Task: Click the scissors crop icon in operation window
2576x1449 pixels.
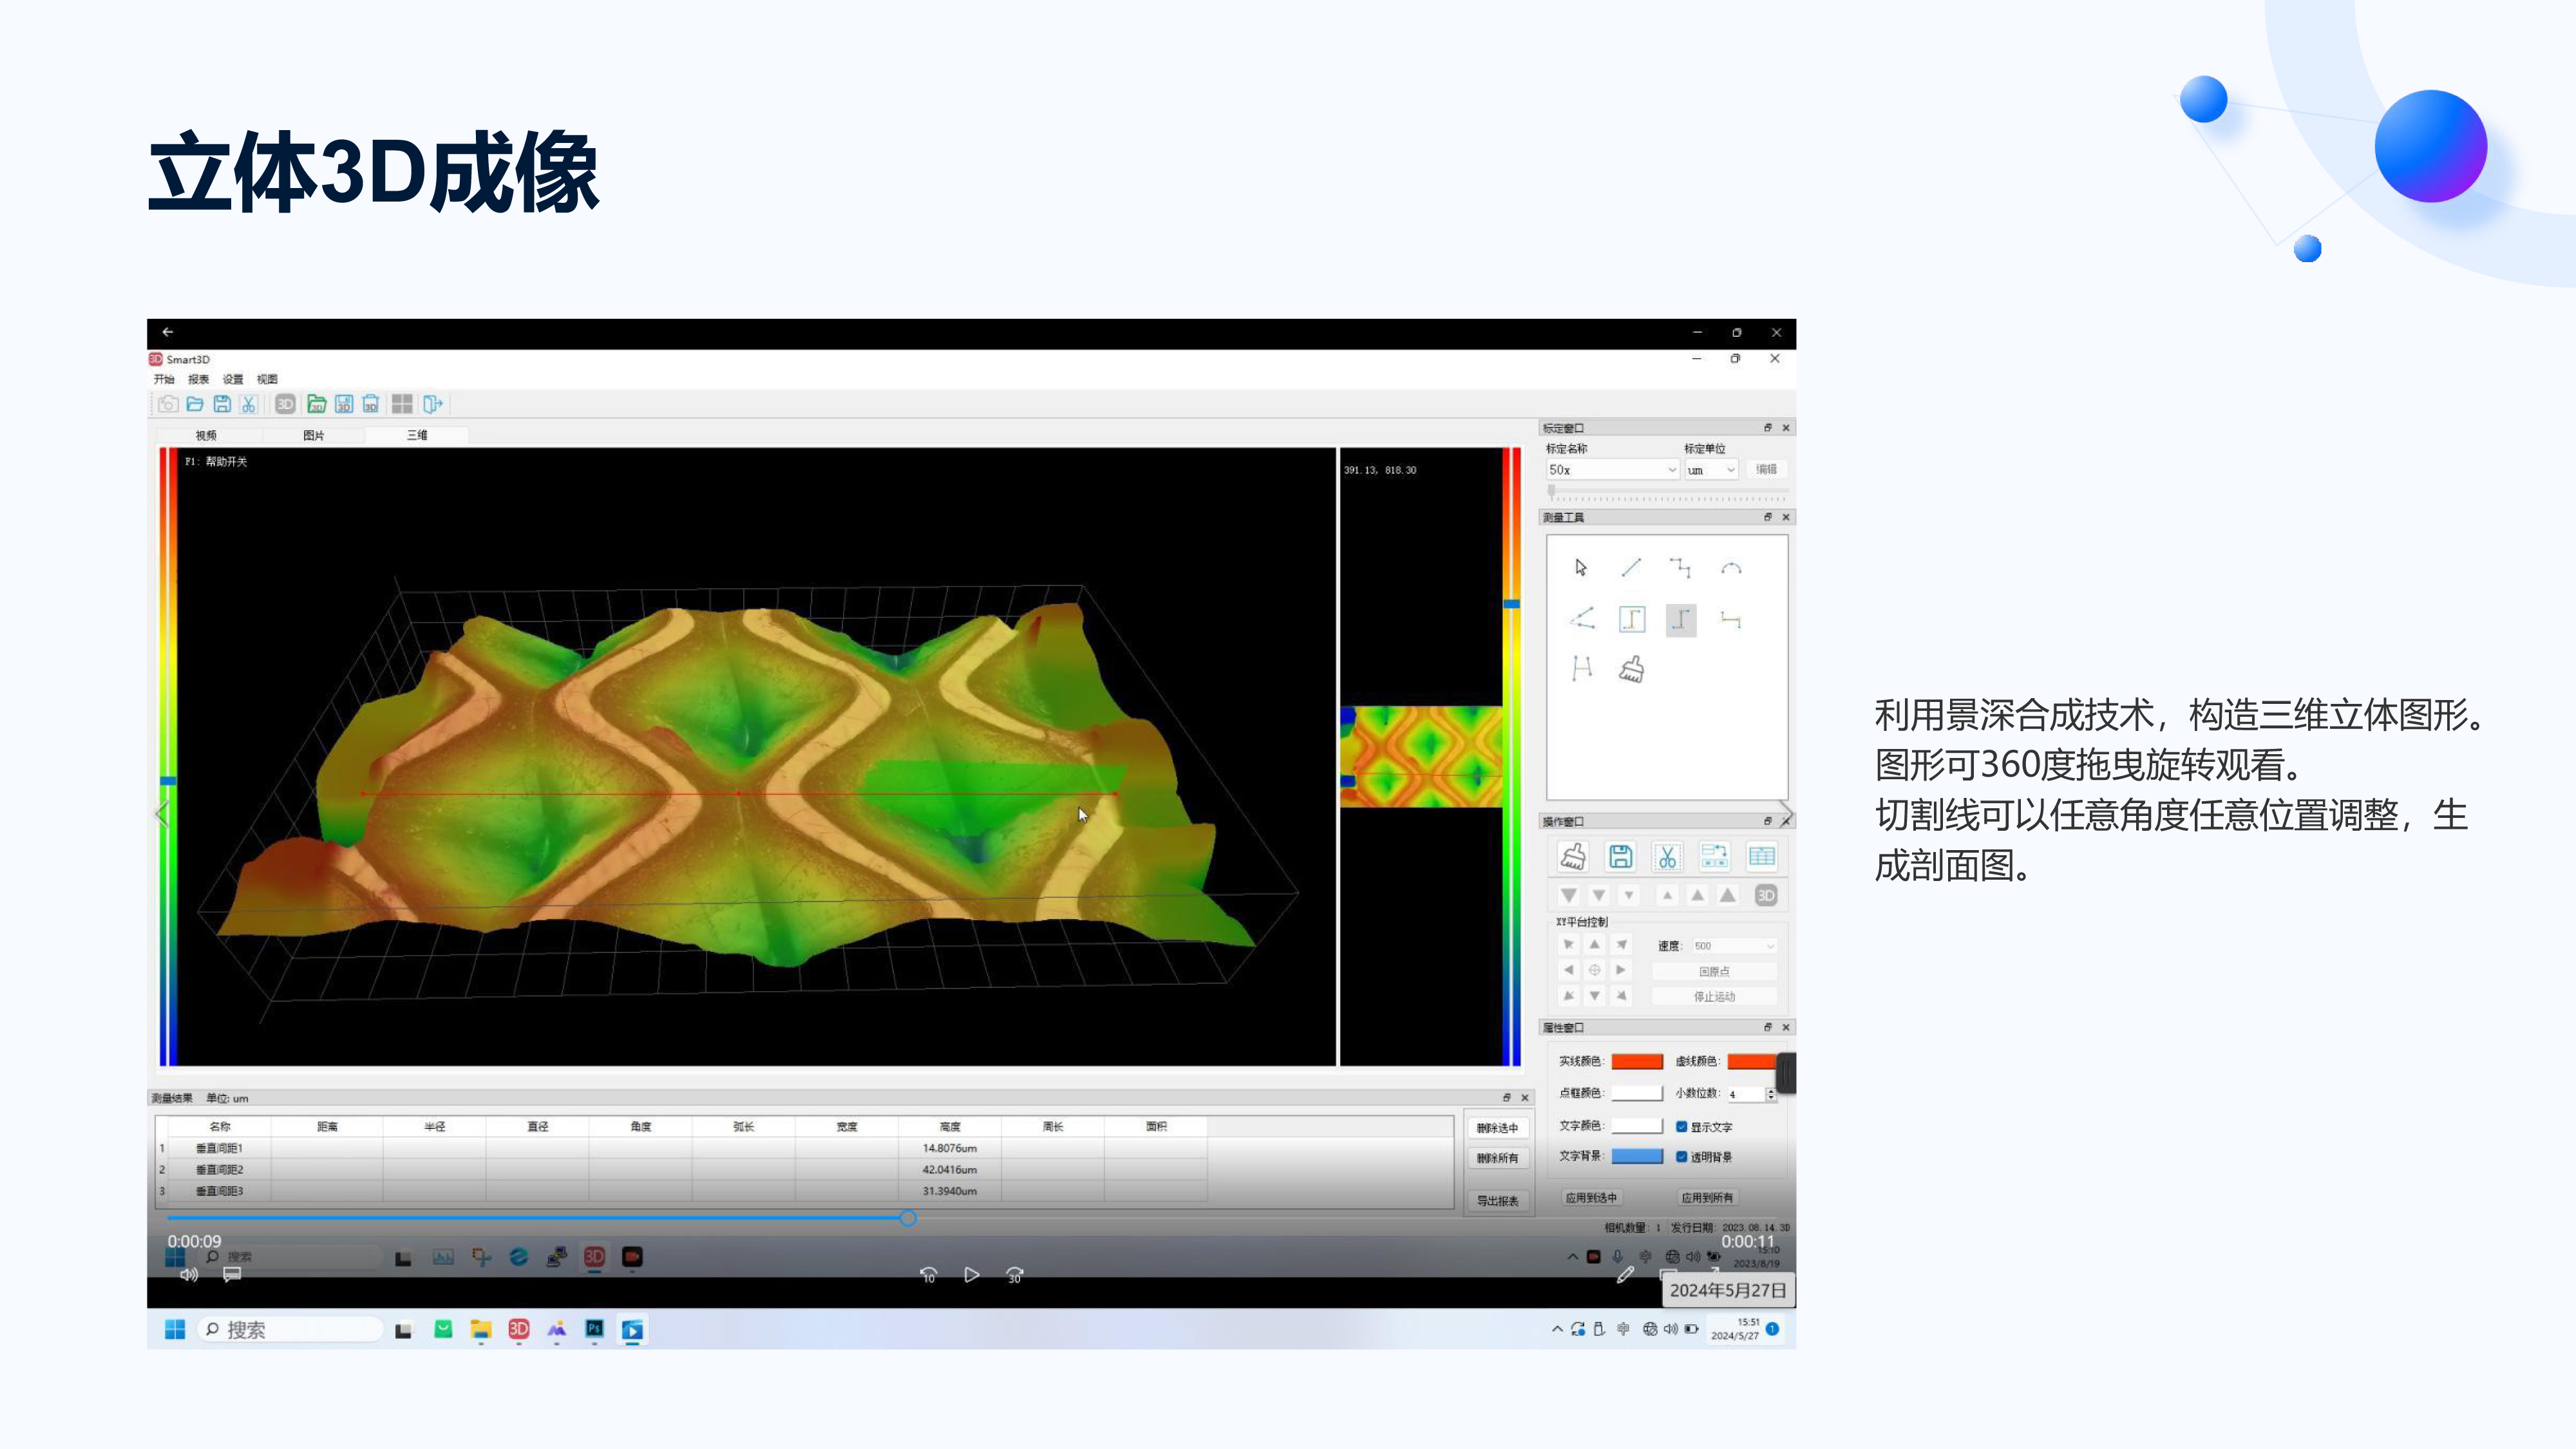Action: click(1667, 856)
